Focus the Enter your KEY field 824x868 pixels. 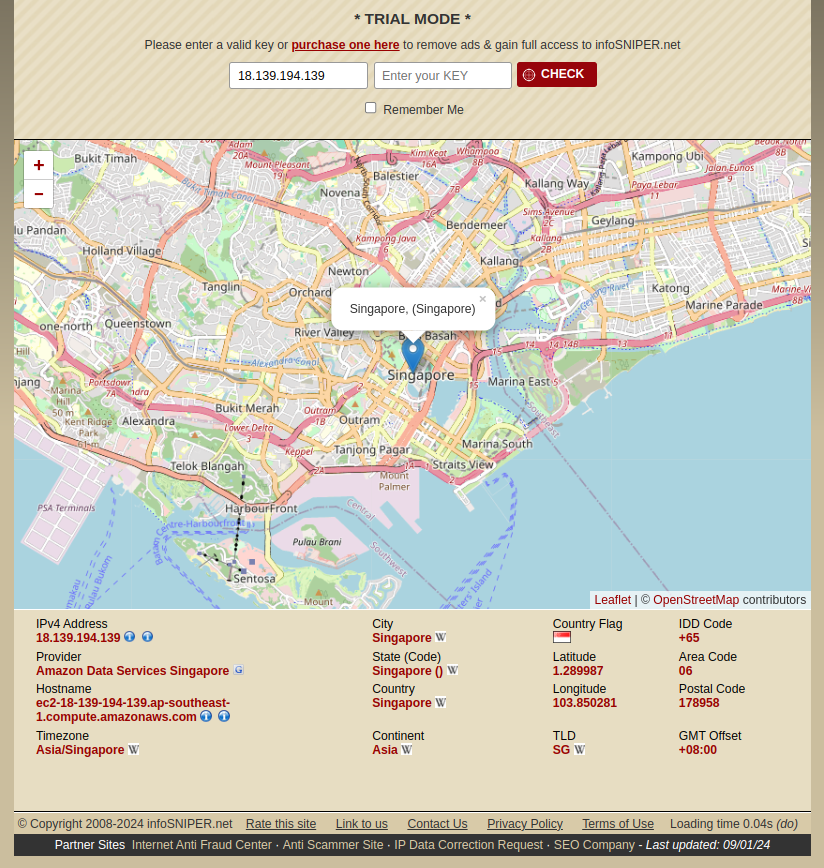pyautogui.click(x=442, y=76)
